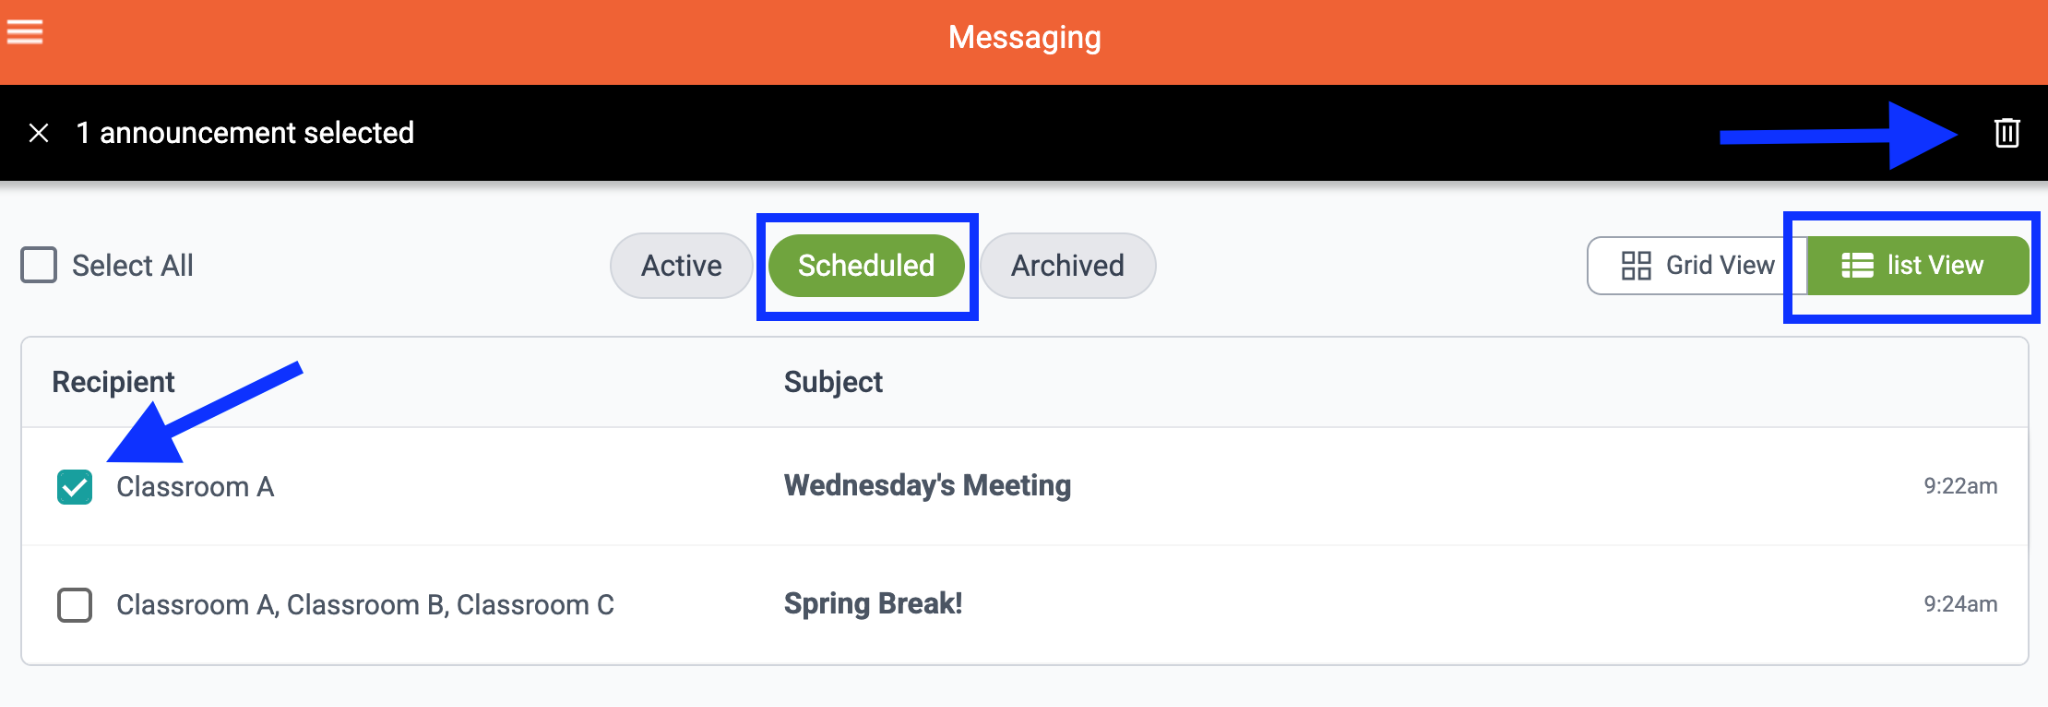Open the Spring Break! announcement
Viewport: 2048px width, 707px height.
pos(873,604)
